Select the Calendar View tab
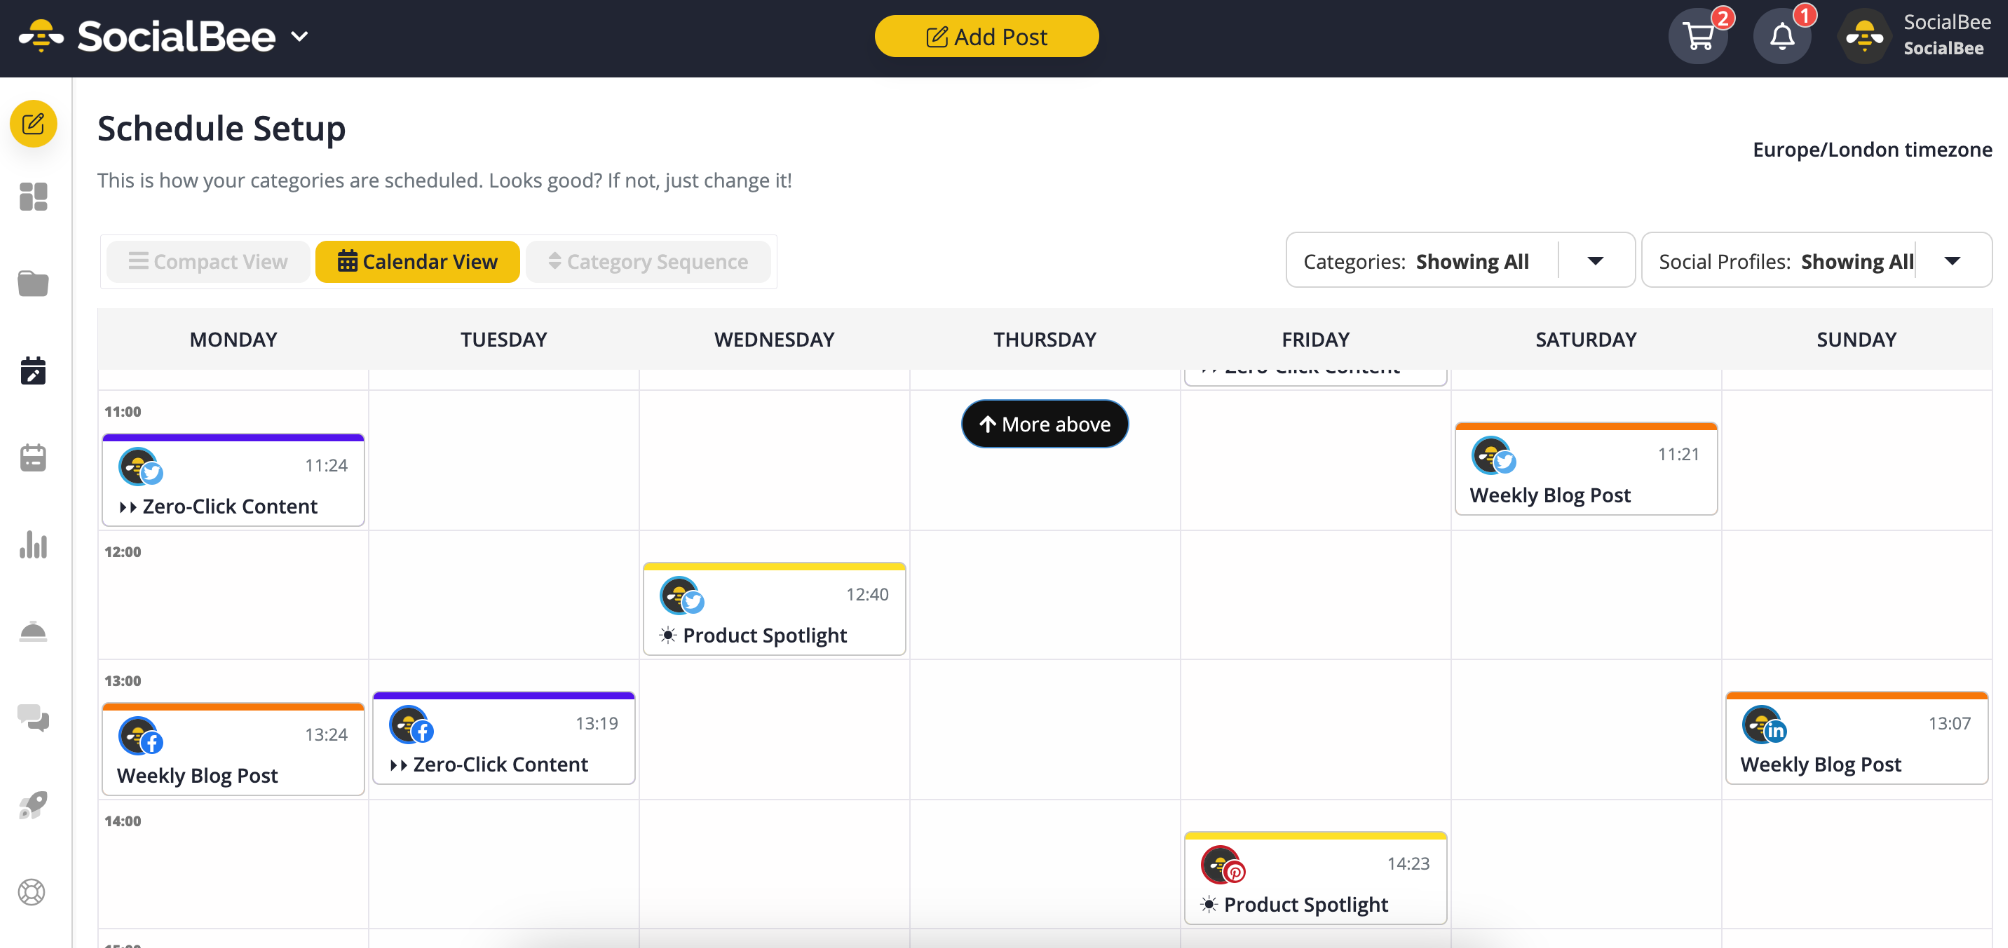 coord(417,262)
